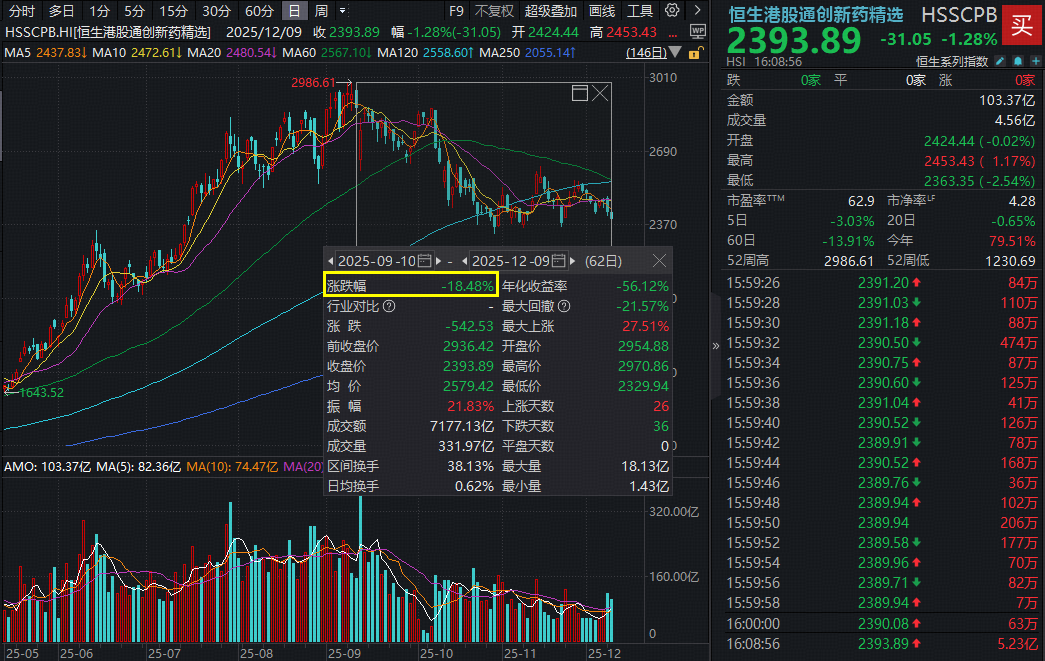This screenshot has width=1045, height=661.
Task: Click the bell alert icon
Action: pyautogui.click(x=1016, y=61)
